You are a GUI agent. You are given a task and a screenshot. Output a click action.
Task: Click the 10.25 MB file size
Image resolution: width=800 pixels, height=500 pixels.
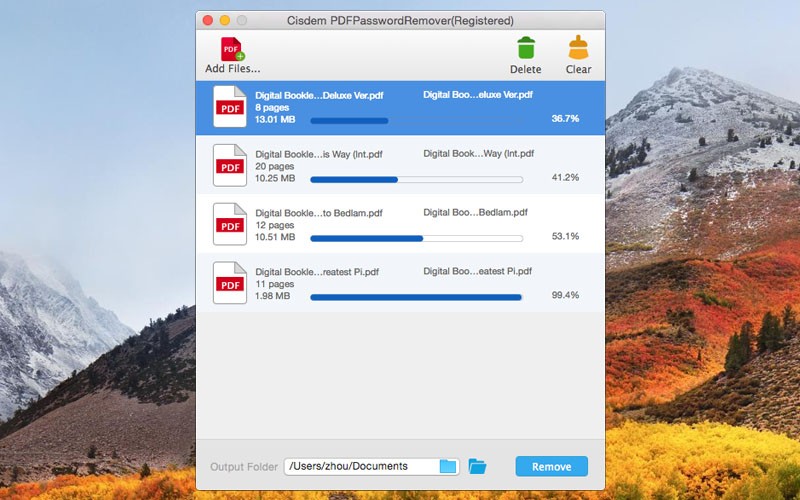click(275, 178)
